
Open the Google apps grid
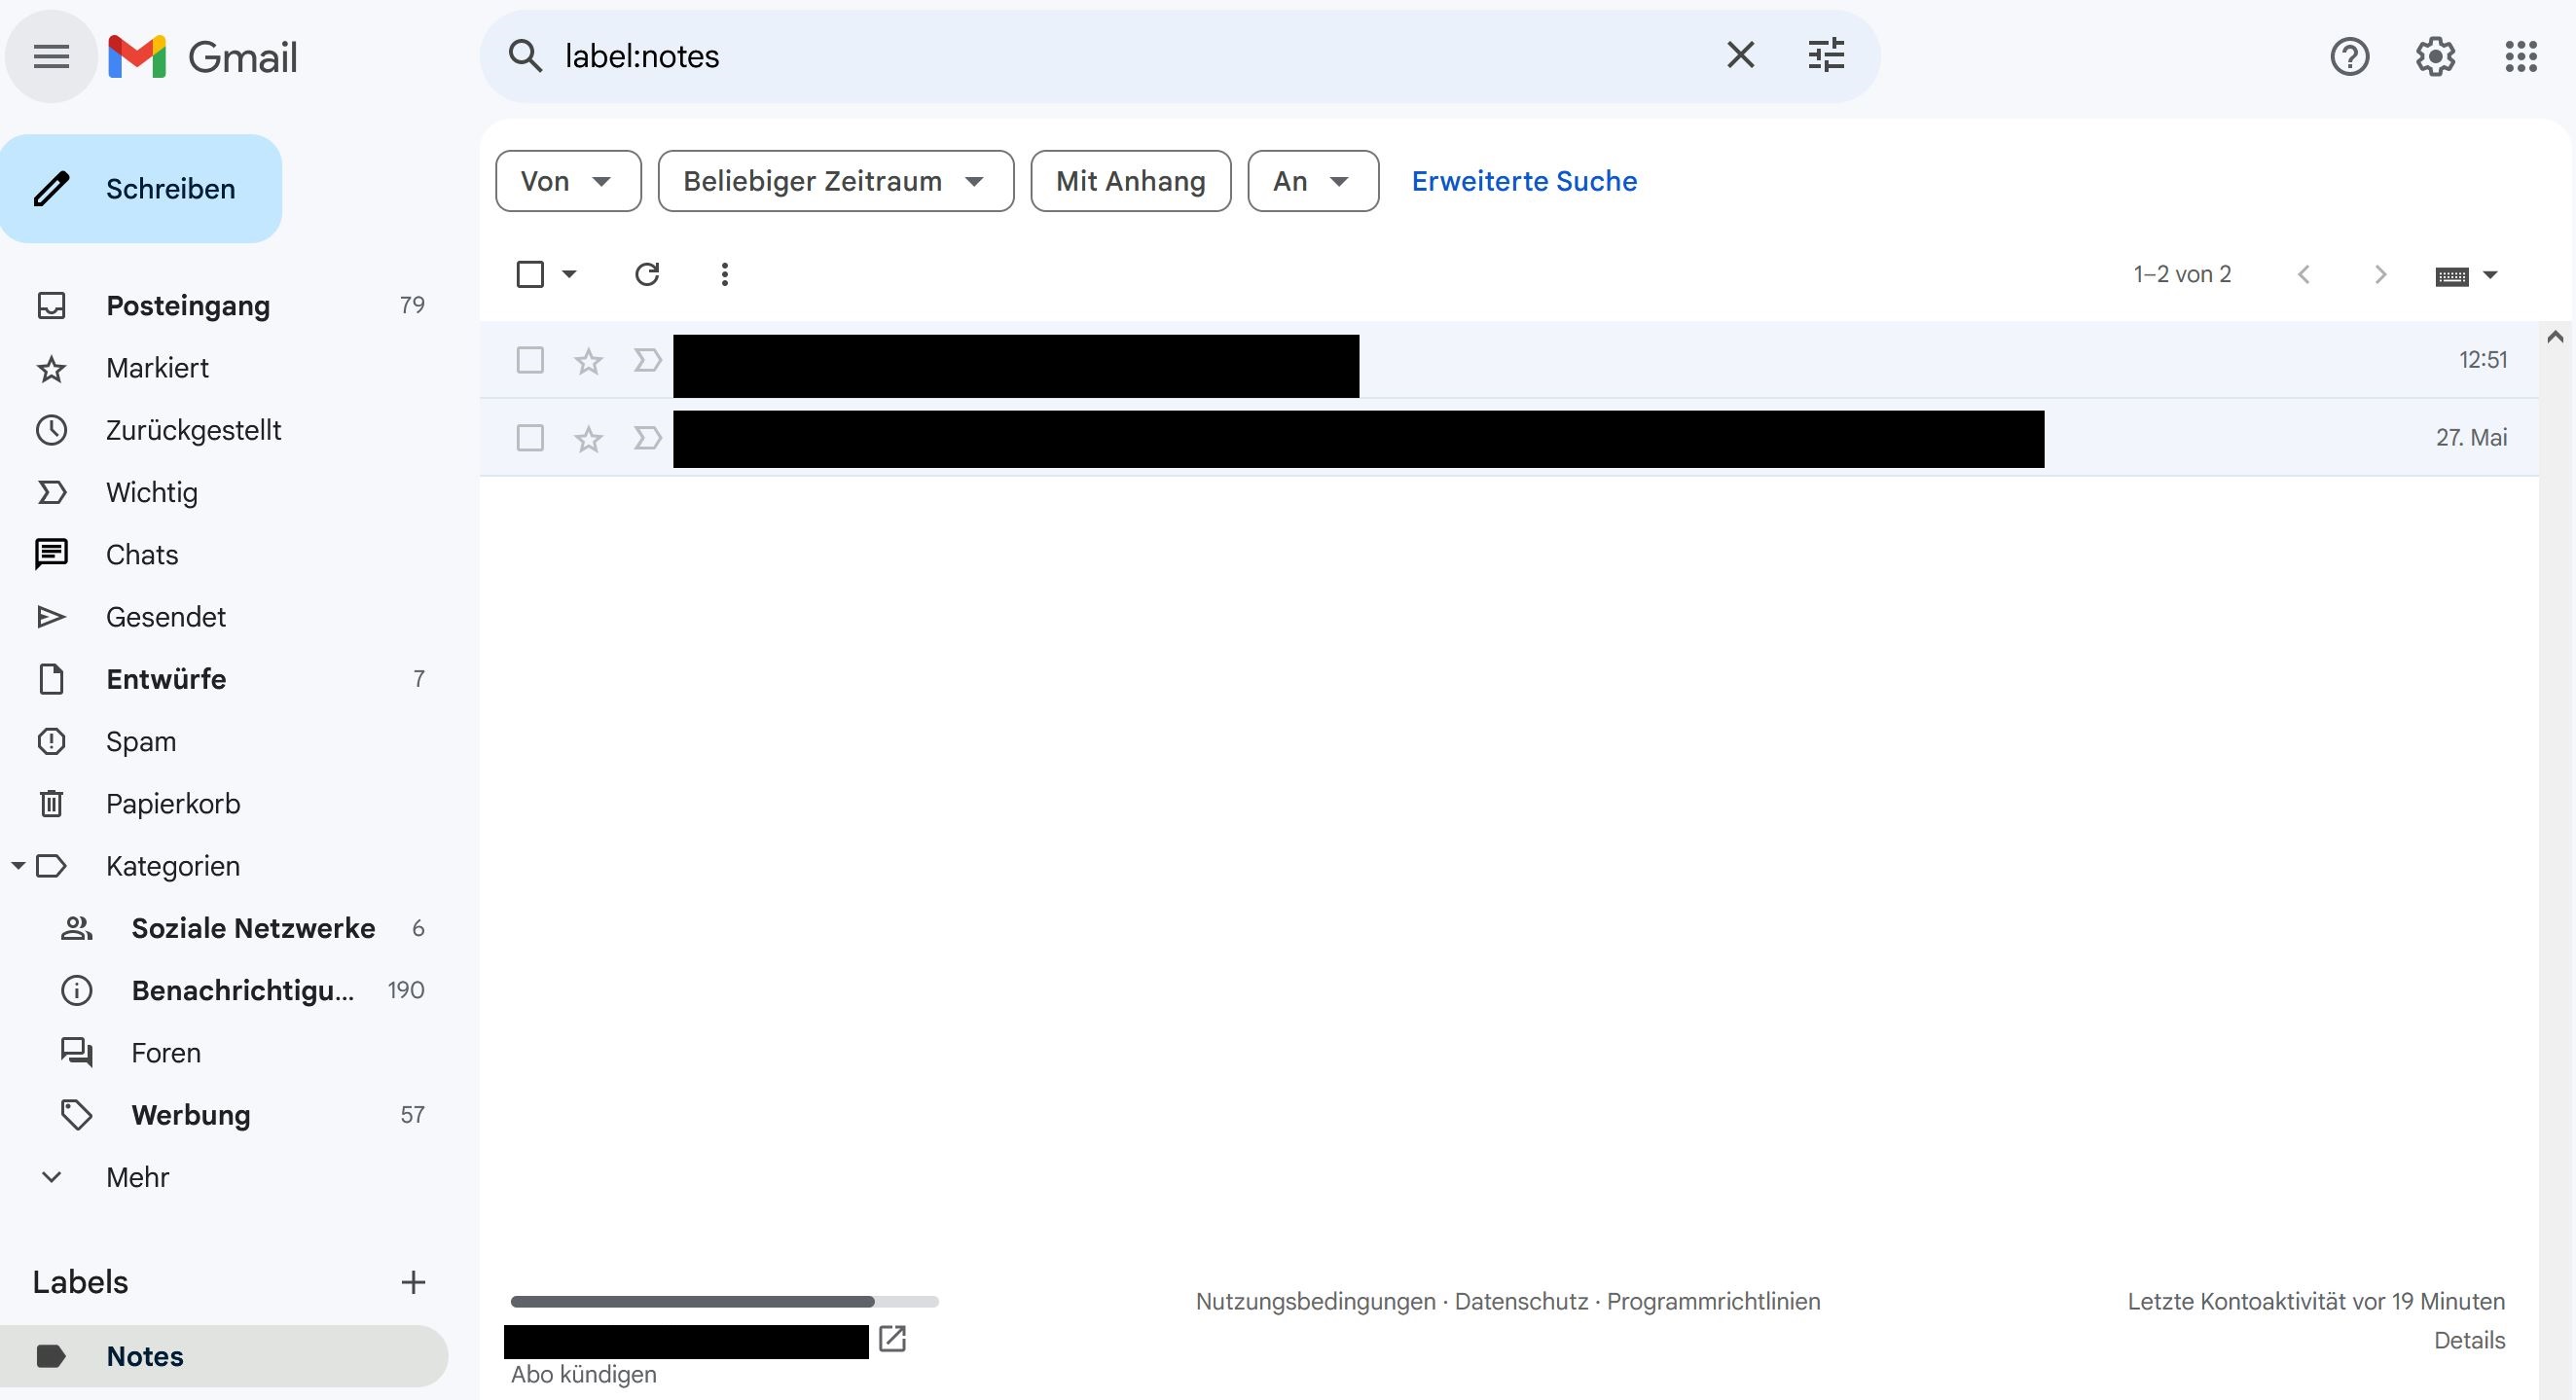2521,57
